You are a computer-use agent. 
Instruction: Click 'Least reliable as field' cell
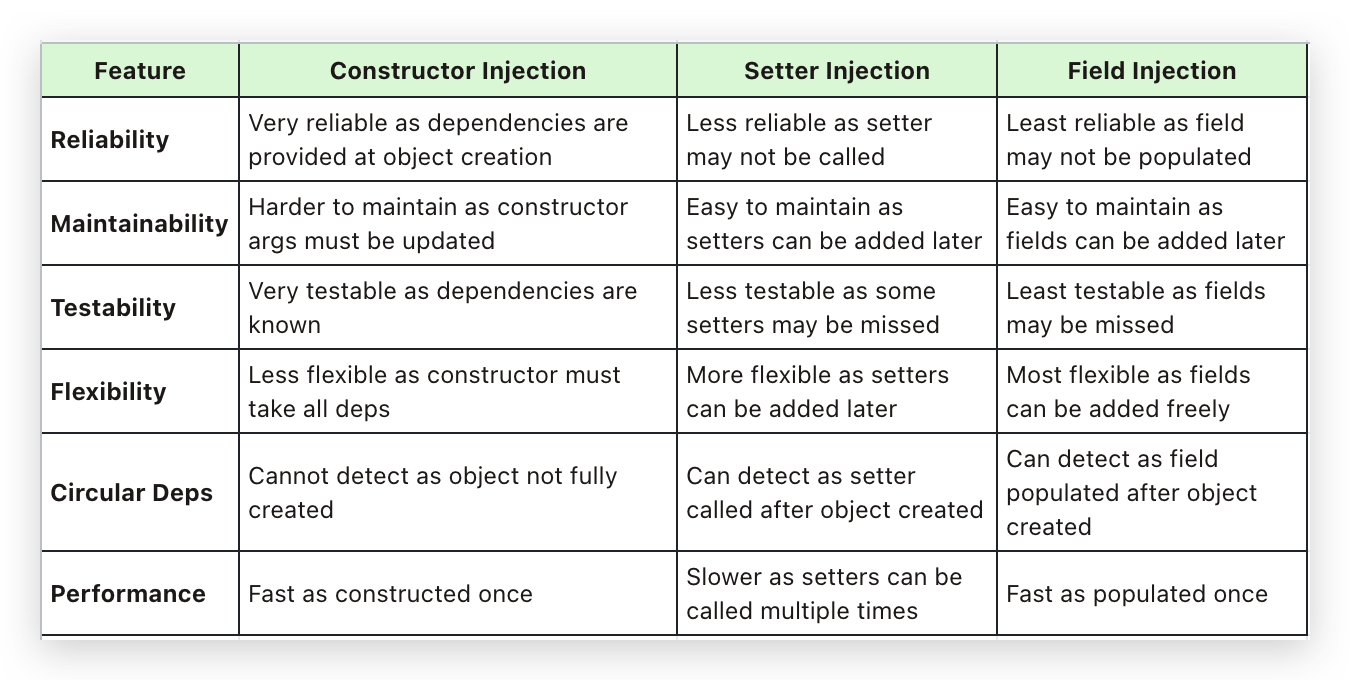click(1152, 139)
